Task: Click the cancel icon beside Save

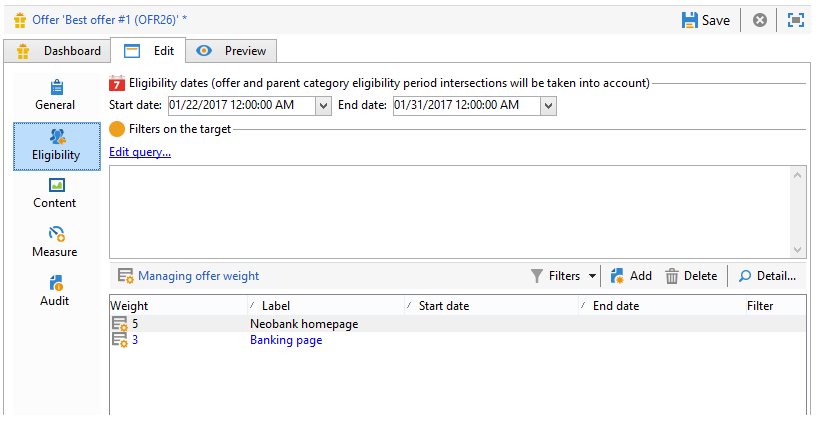Action: click(760, 20)
